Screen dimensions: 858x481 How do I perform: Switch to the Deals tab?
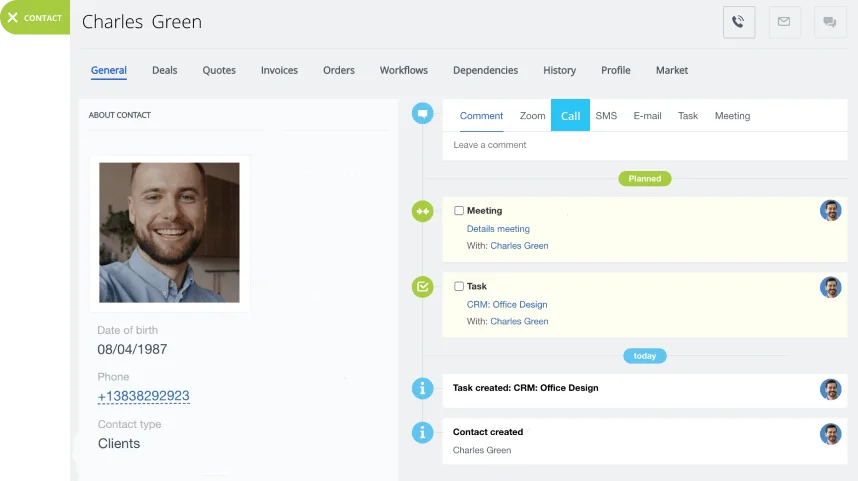[165, 71]
